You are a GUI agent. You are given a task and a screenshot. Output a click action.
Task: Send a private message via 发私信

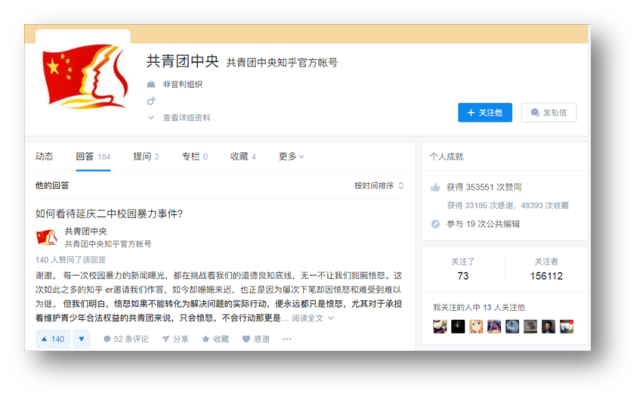pos(549,112)
